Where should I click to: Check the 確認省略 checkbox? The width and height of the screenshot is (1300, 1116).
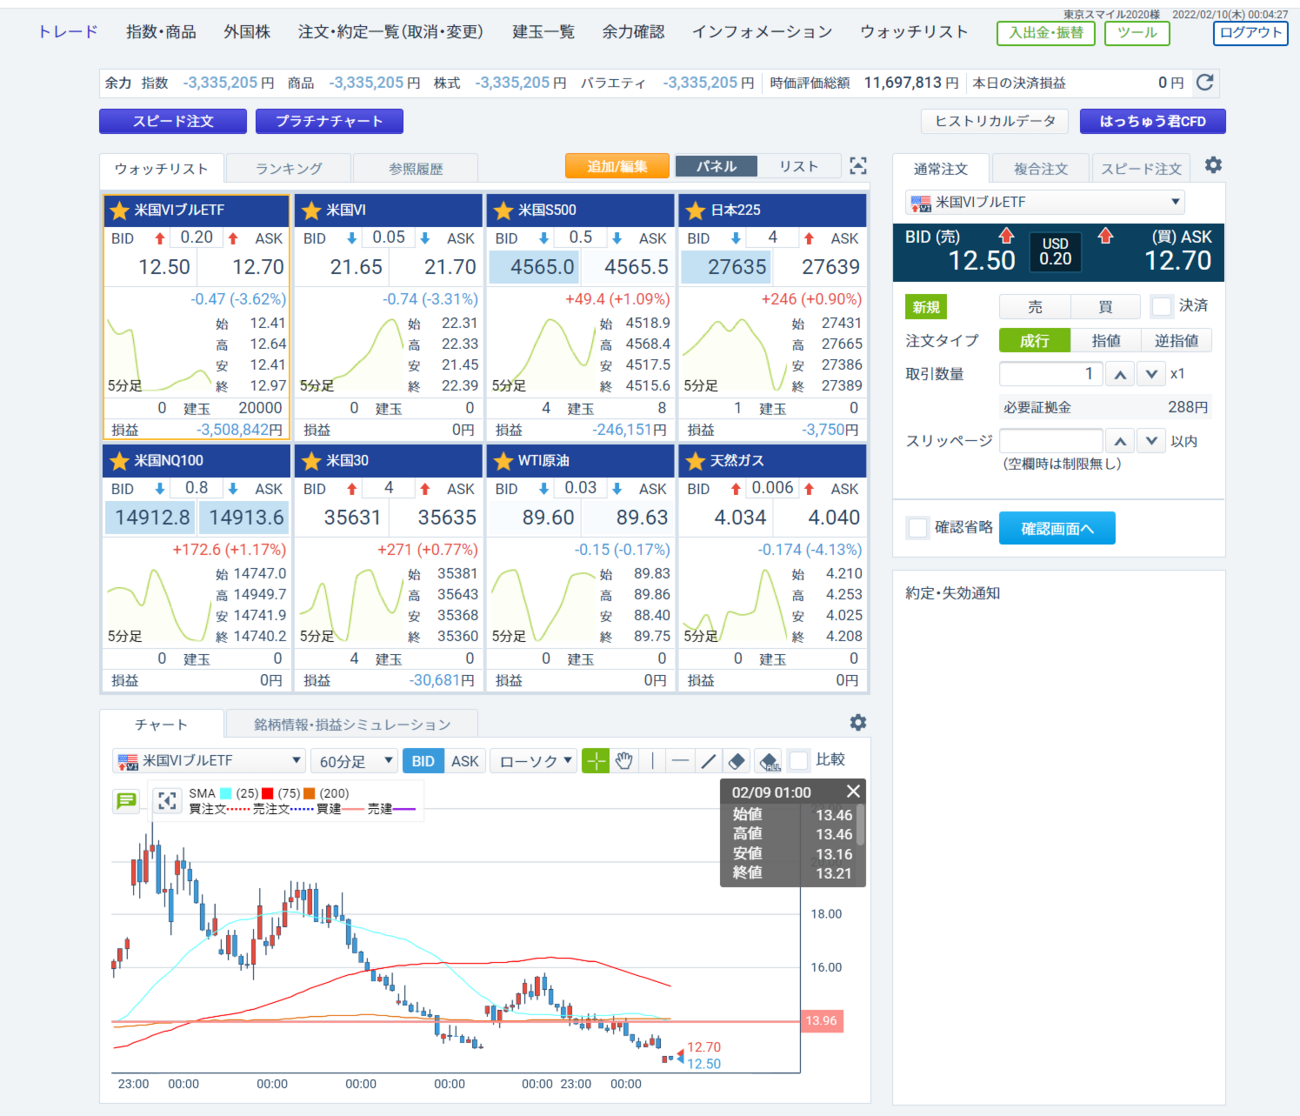pyautogui.click(x=917, y=527)
